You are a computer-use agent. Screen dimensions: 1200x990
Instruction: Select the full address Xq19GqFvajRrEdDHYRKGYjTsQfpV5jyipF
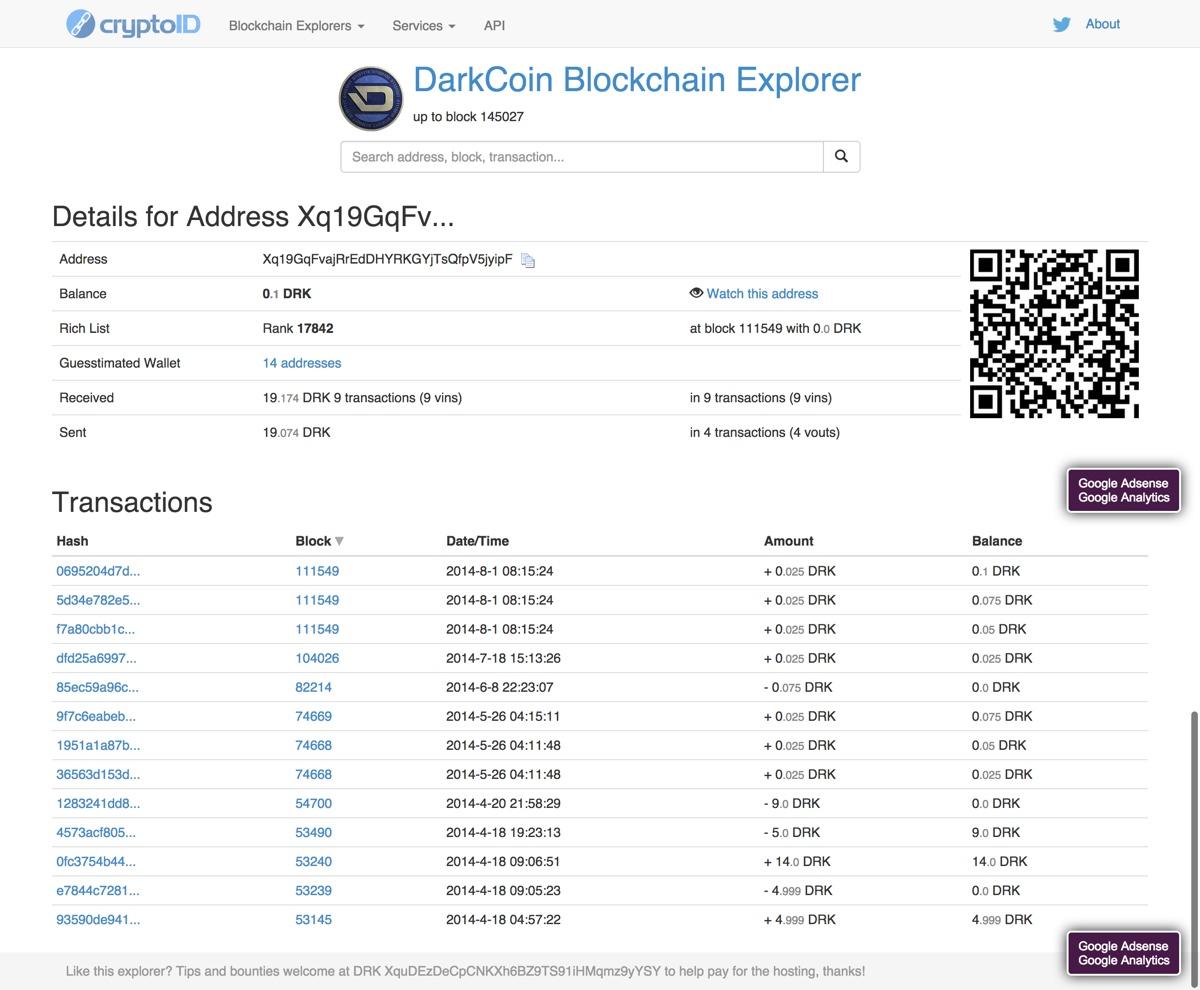387,259
